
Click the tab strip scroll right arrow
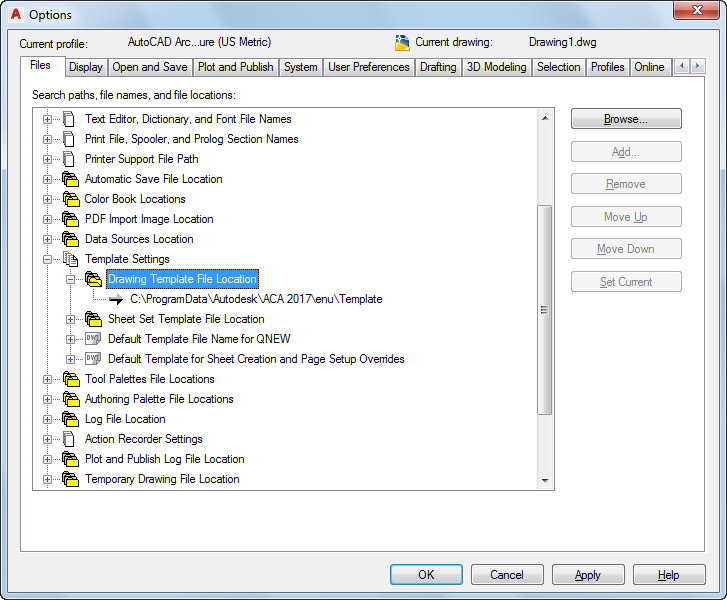(697, 66)
